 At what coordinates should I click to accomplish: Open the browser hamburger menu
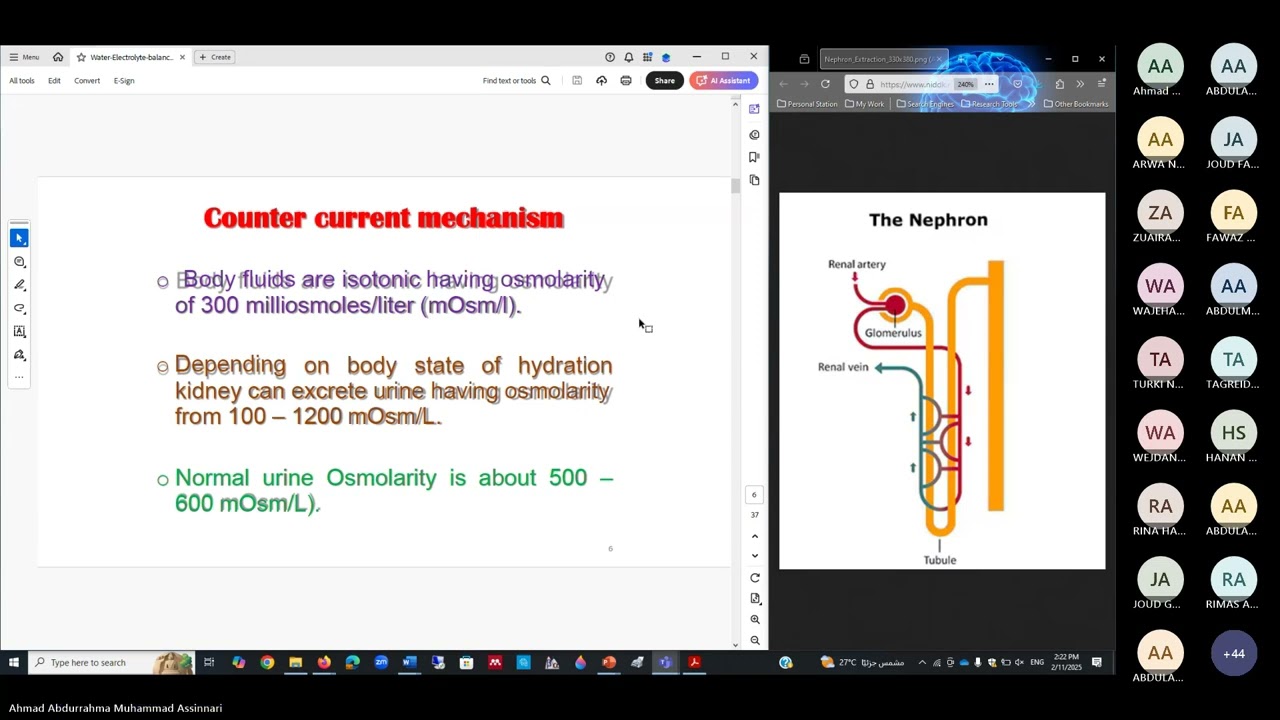point(1101,84)
